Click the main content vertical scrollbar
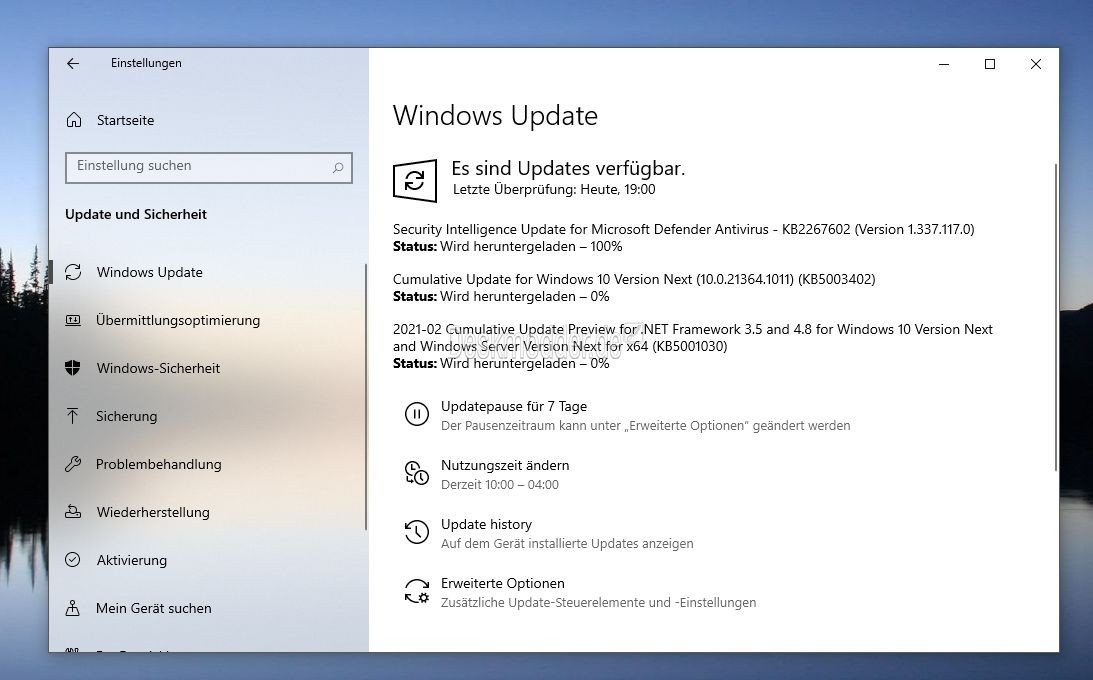 1055,317
